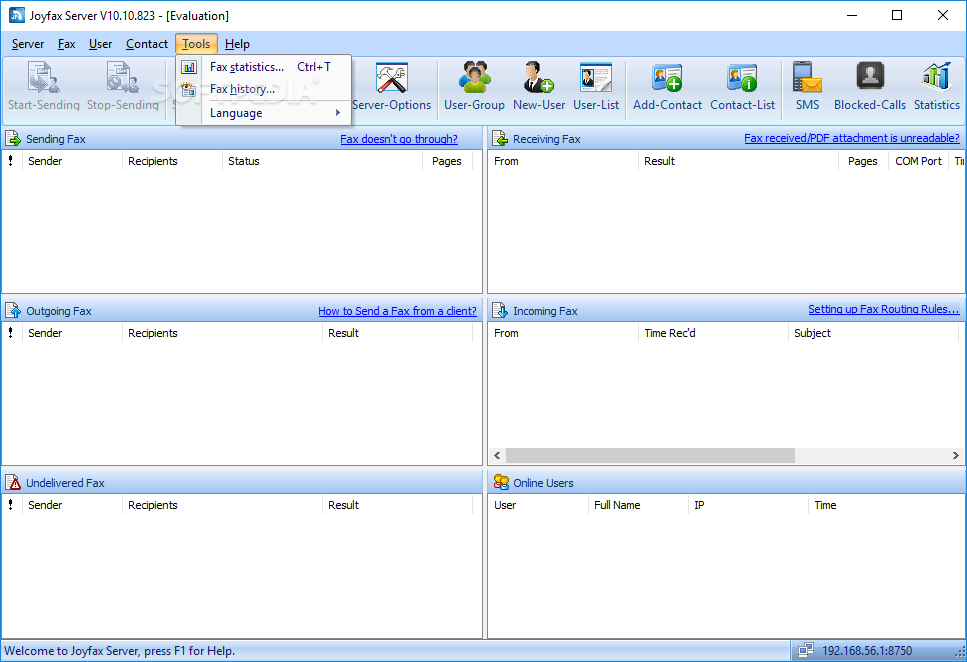Click the priority '!' column in Sending Fax
The height and width of the screenshot is (662, 967).
pyautogui.click(x=12, y=161)
